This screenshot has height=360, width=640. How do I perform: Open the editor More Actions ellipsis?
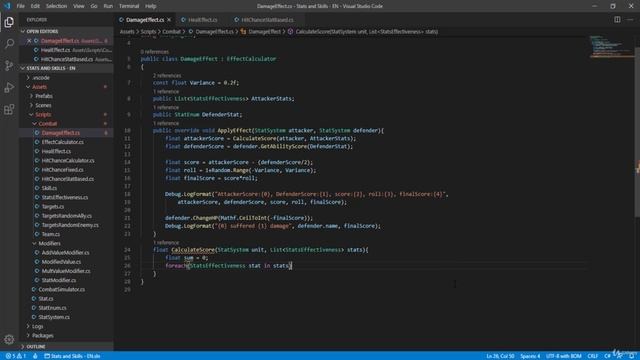[x=630, y=20]
